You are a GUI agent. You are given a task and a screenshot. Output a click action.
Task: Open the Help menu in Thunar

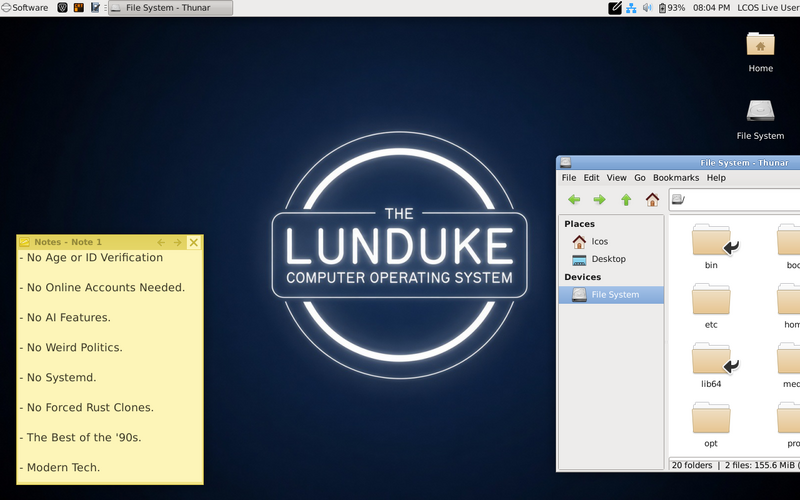[x=716, y=178]
